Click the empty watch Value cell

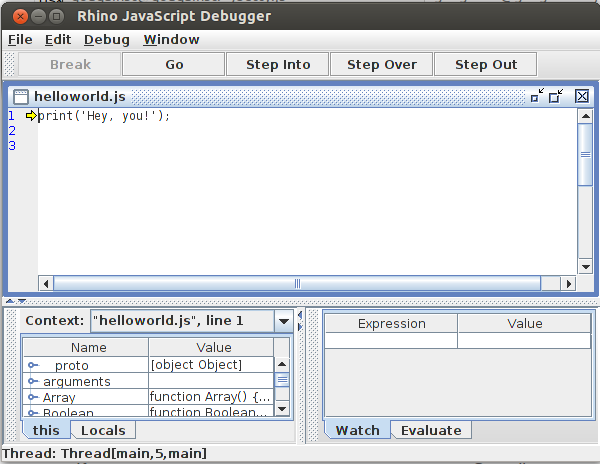click(524, 340)
